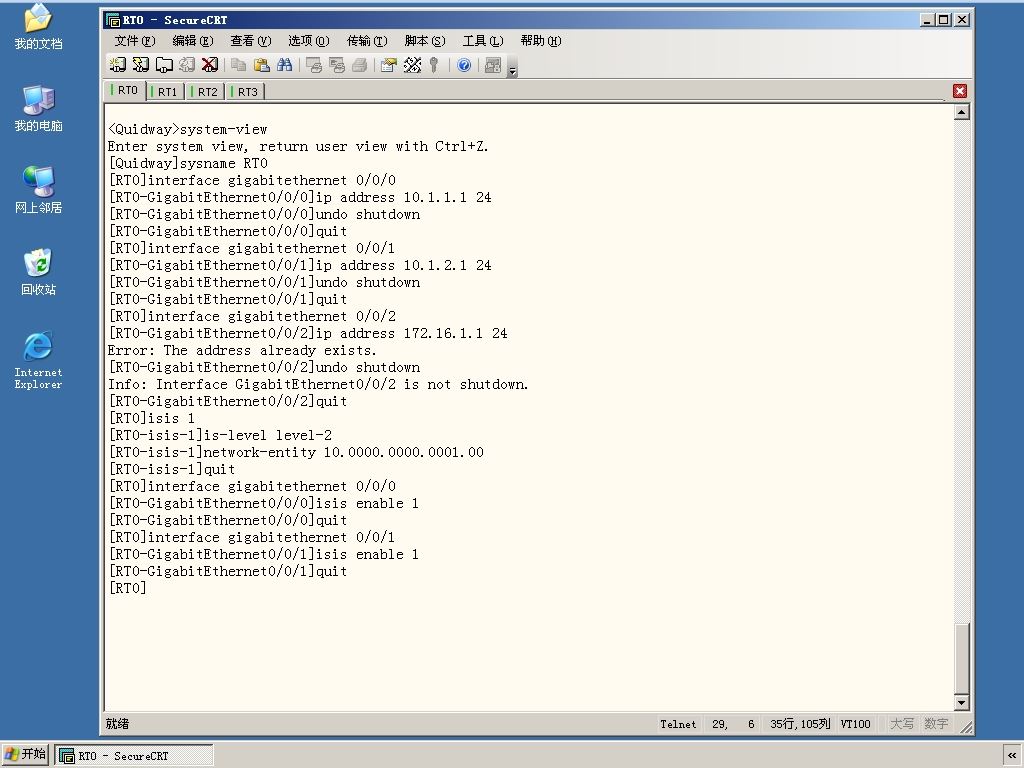Screen dimensions: 1024x768
Task: Click the taskbar tray expand chevron
Action: [x=1012, y=756]
